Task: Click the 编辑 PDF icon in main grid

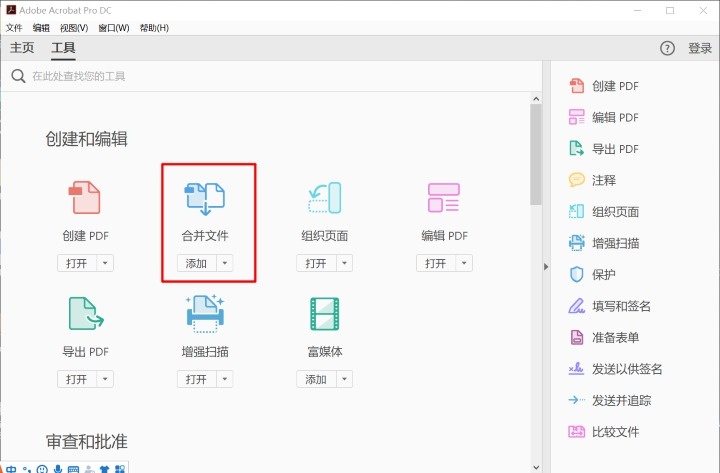Action: tap(444, 197)
